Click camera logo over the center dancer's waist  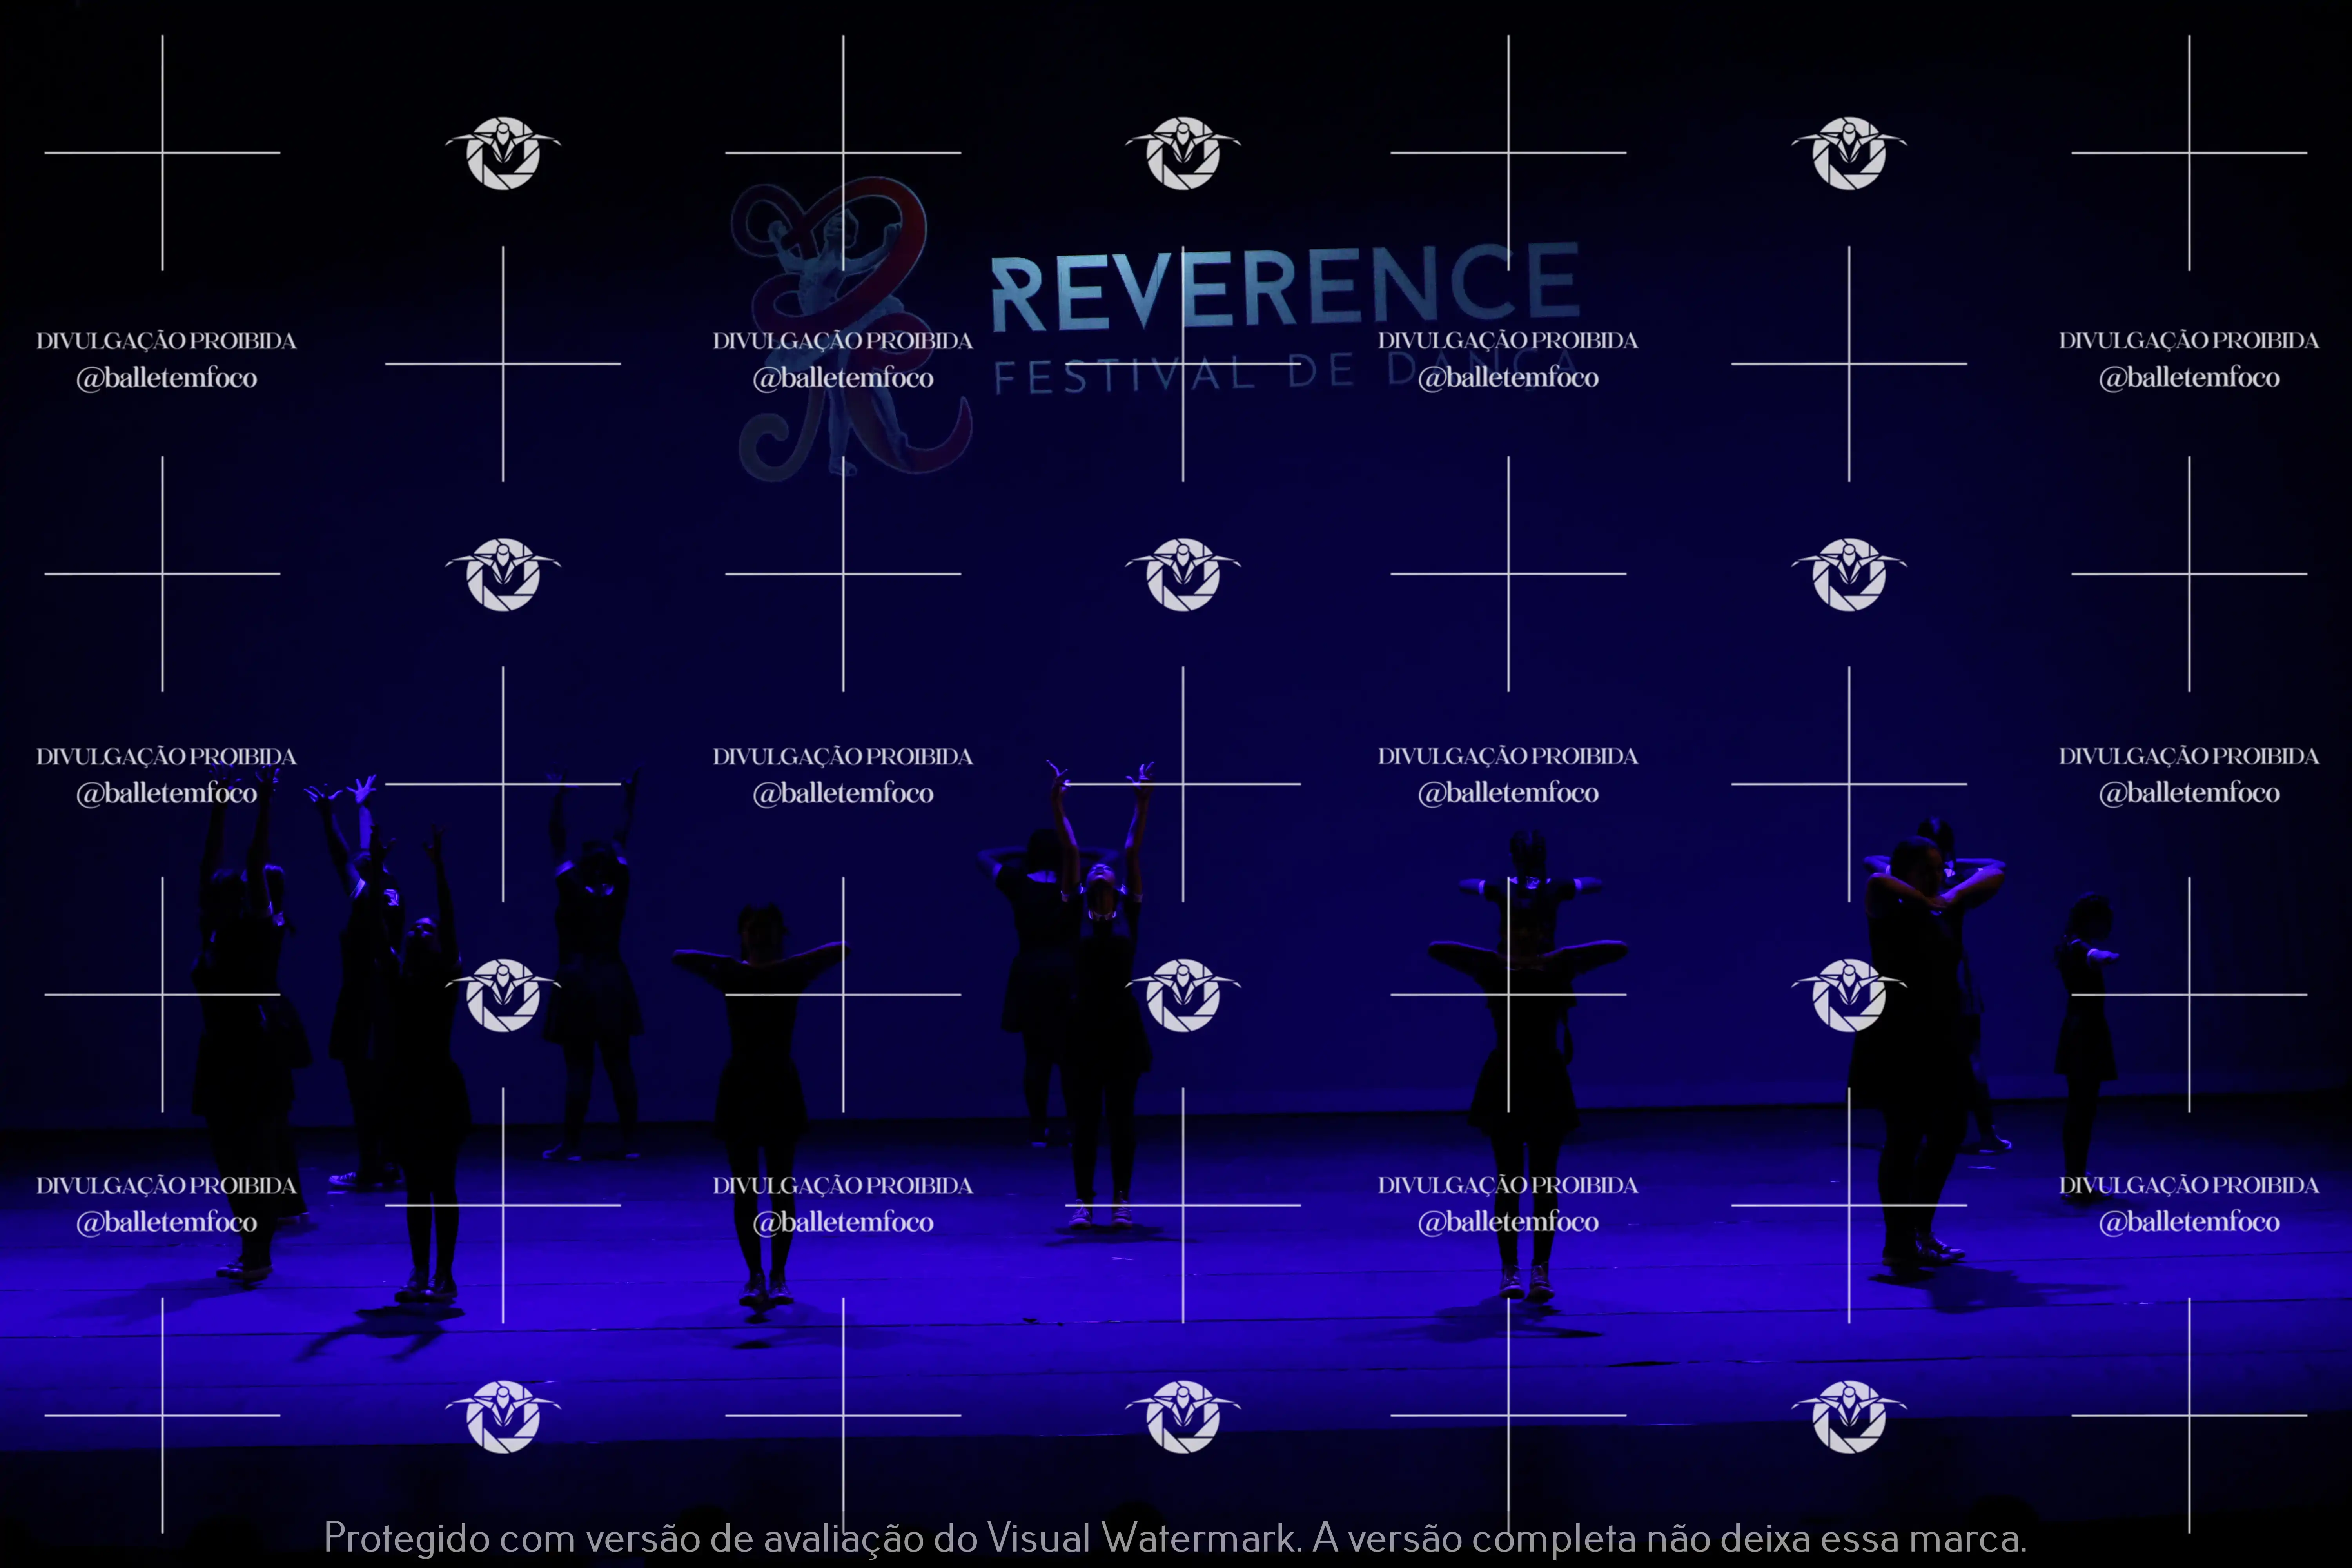1183,995
